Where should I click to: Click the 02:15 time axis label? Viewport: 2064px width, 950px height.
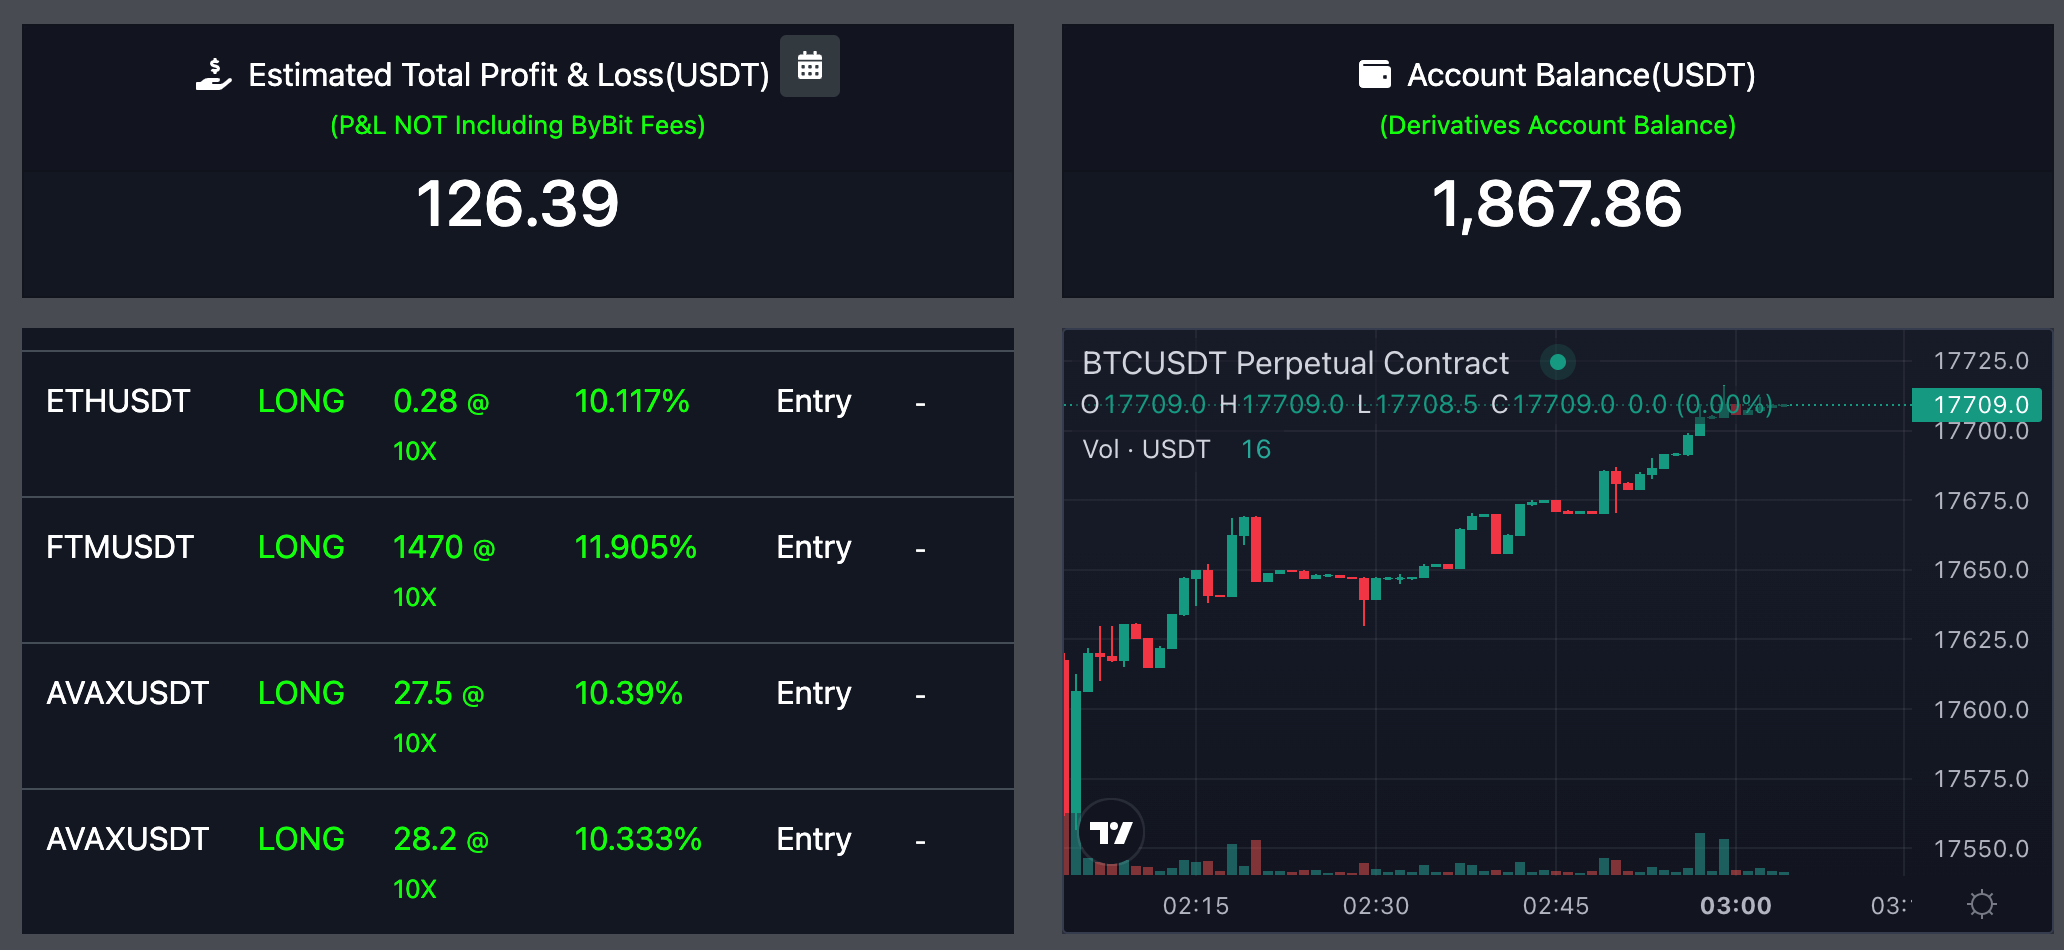click(x=1196, y=905)
